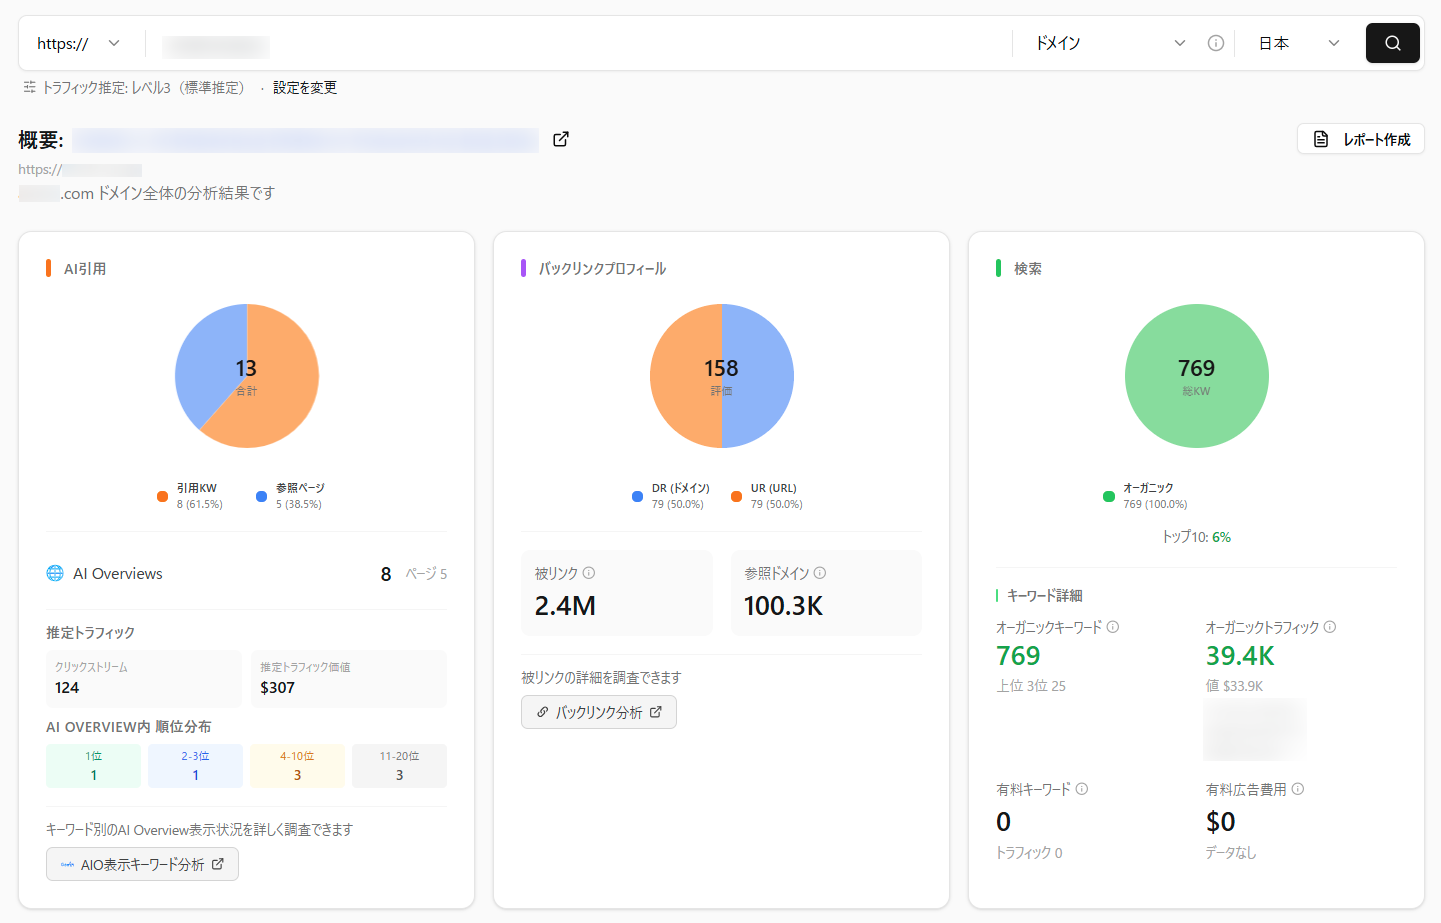Image resolution: width=1441 pixels, height=923 pixels.
Task: Click the info icon beside 有料キーワード
Action: tap(1082, 789)
